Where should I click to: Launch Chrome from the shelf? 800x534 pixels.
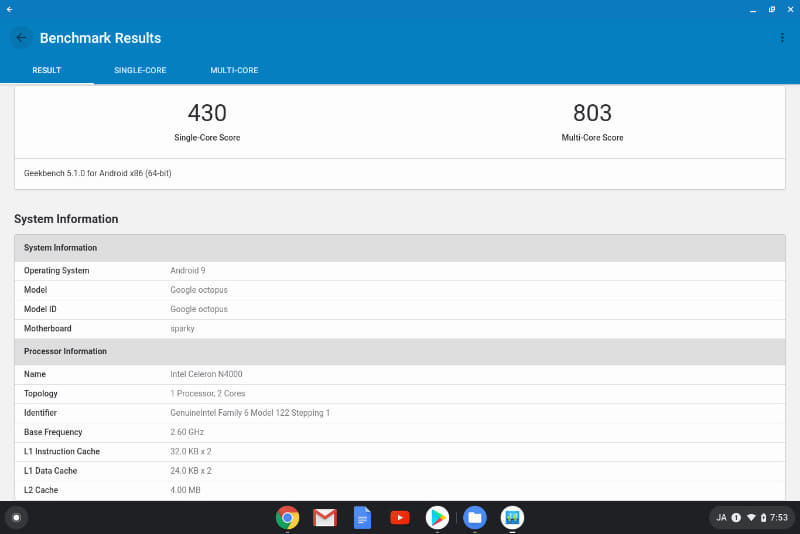coord(287,518)
